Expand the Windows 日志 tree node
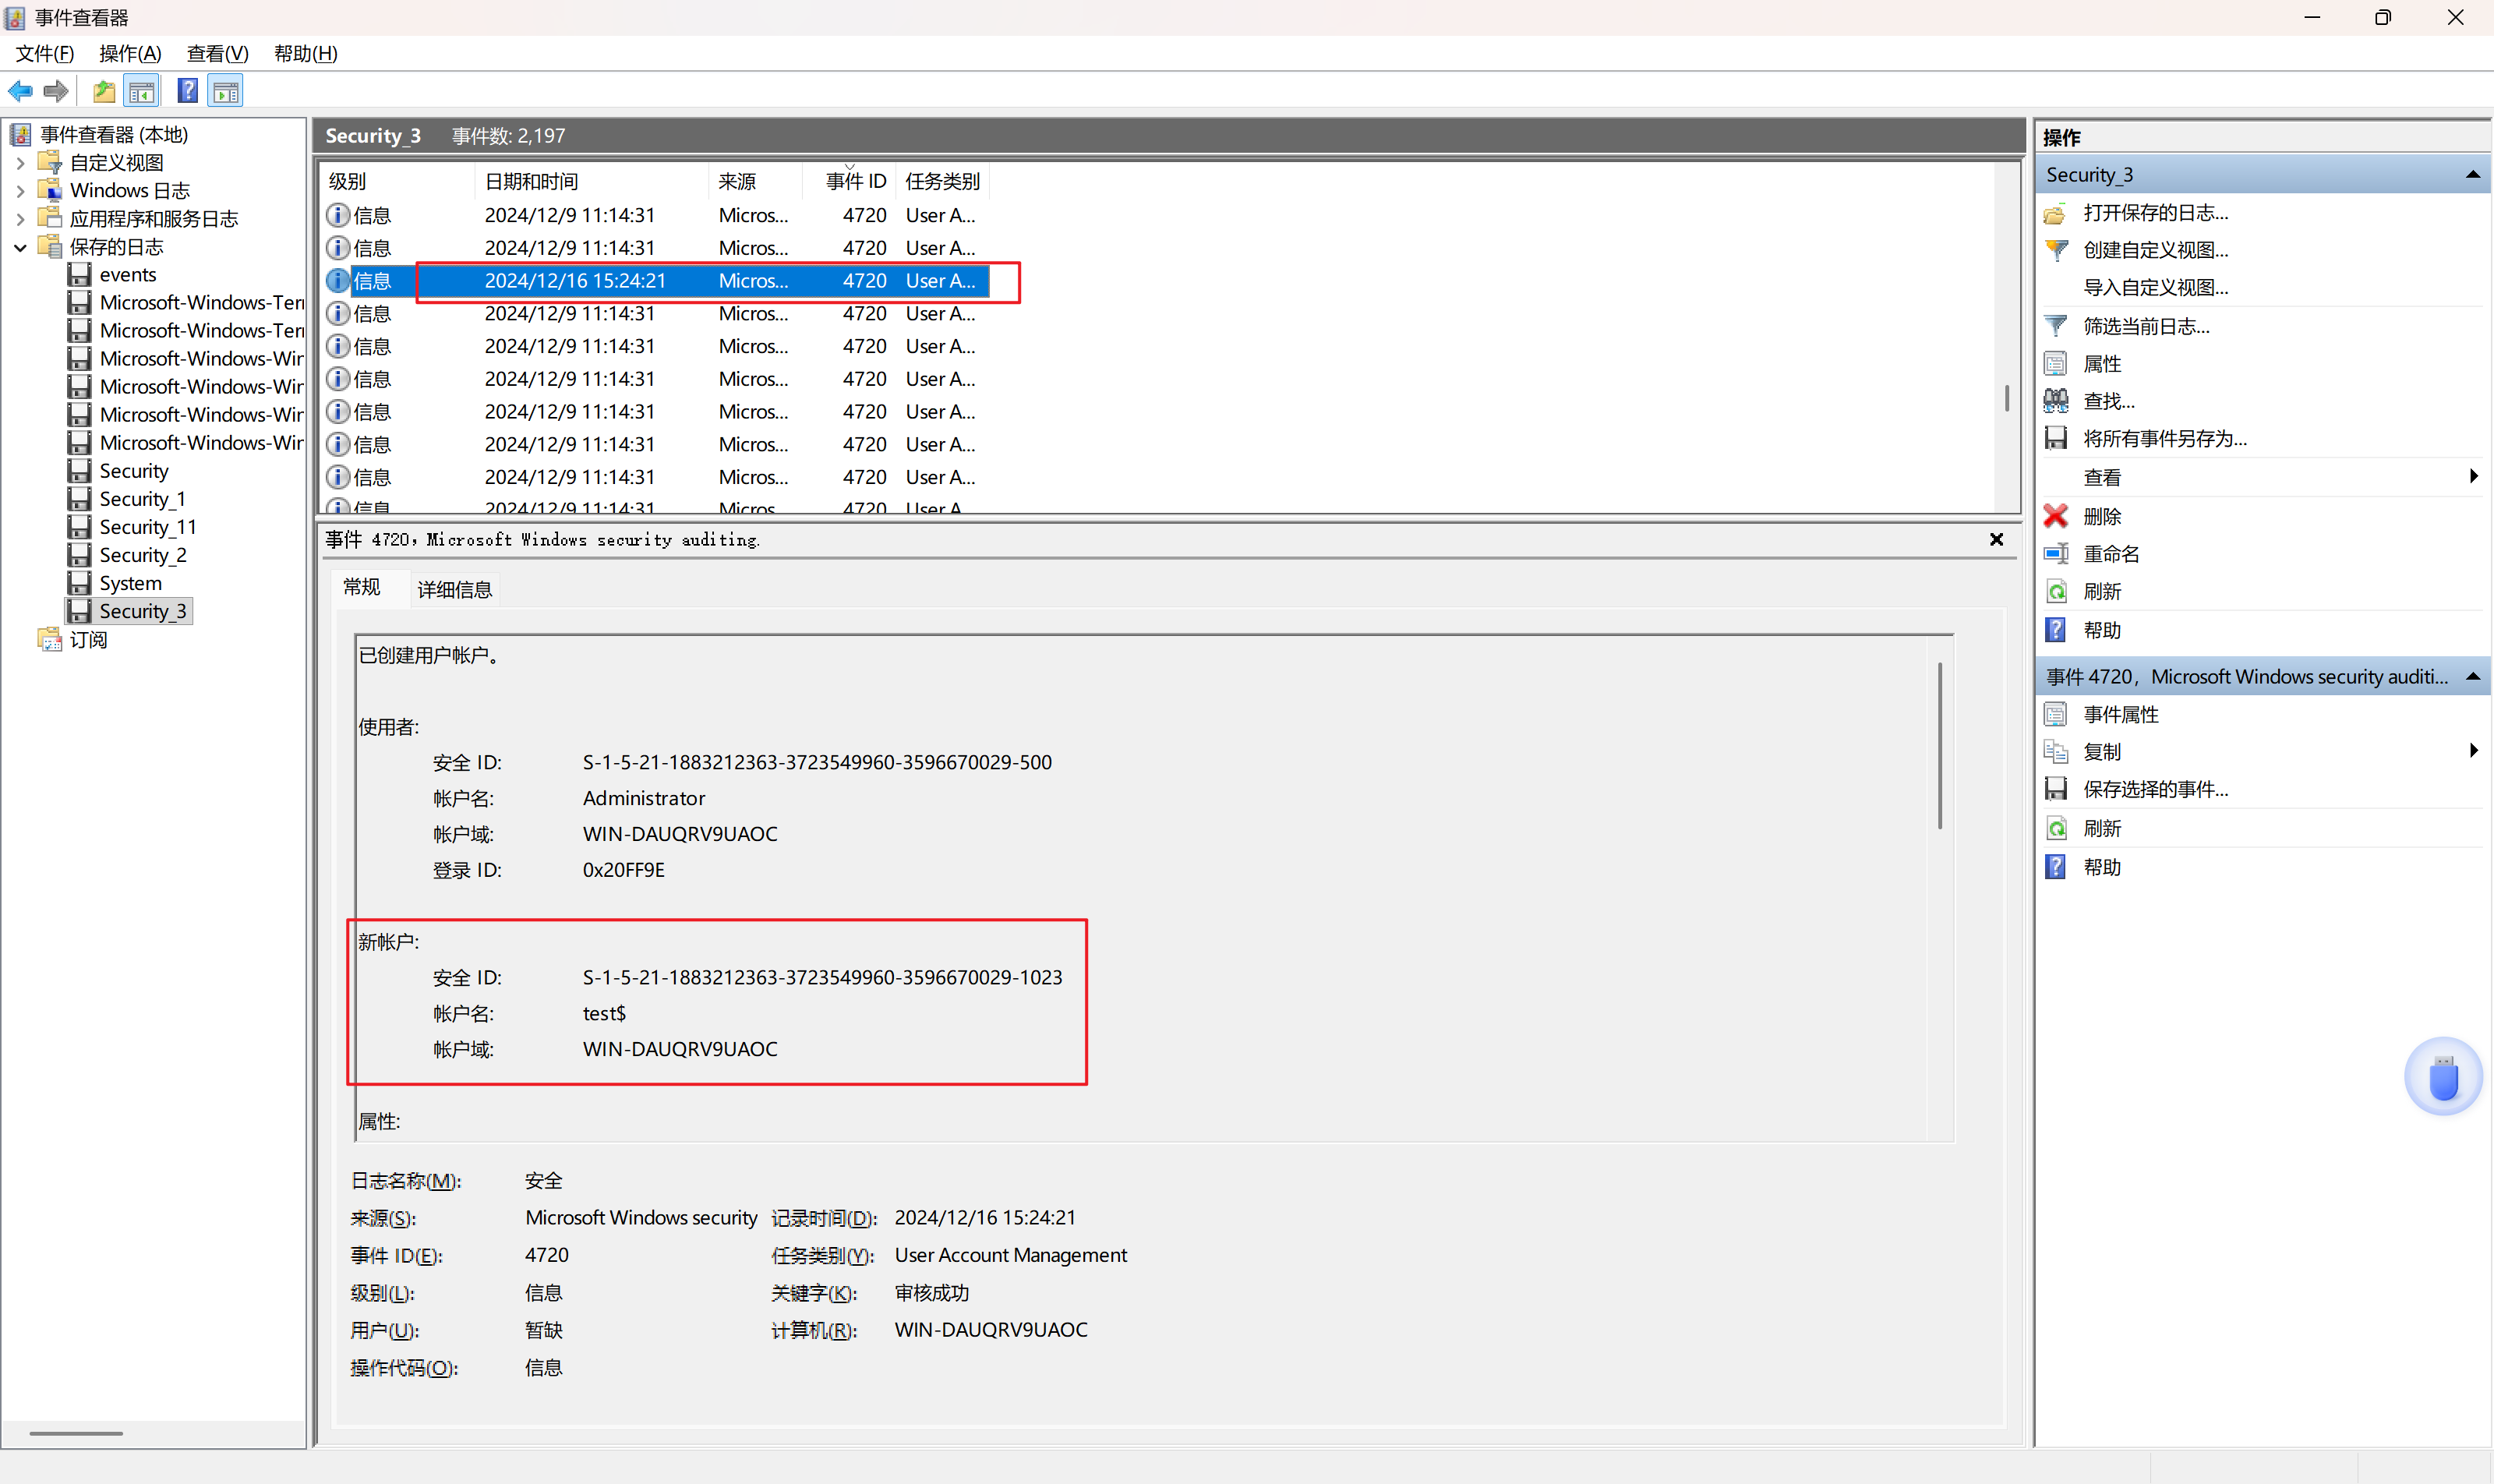The width and height of the screenshot is (2494, 1484). point(20,190)
